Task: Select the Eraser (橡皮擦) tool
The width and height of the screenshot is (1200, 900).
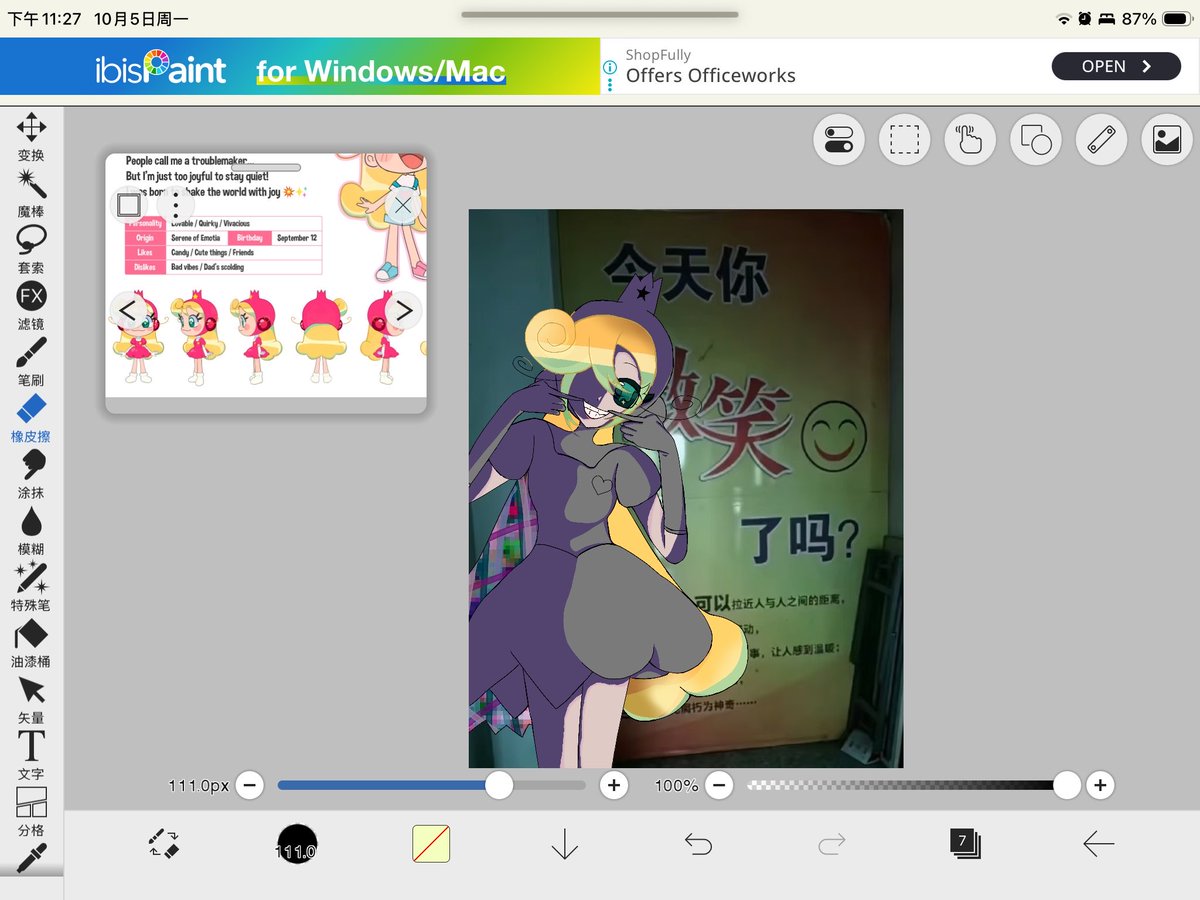Action: click(31, 417)
